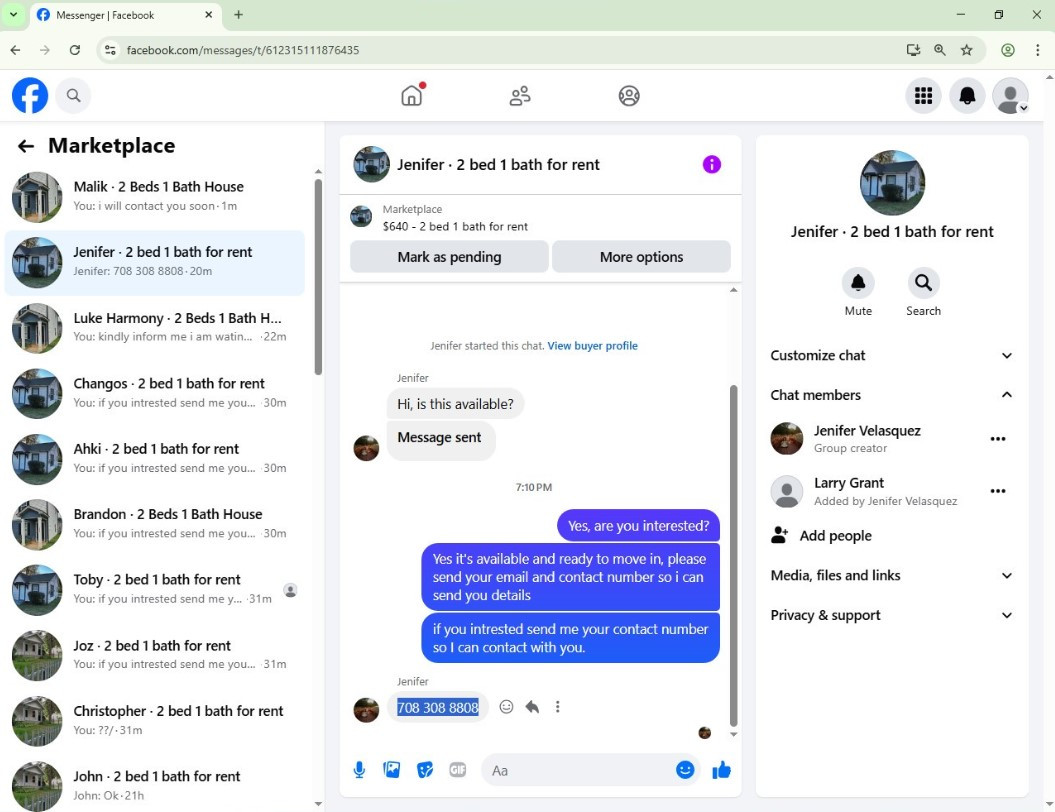
Task: Record a voice clip with microphone icon
Action: pos(359,770)
